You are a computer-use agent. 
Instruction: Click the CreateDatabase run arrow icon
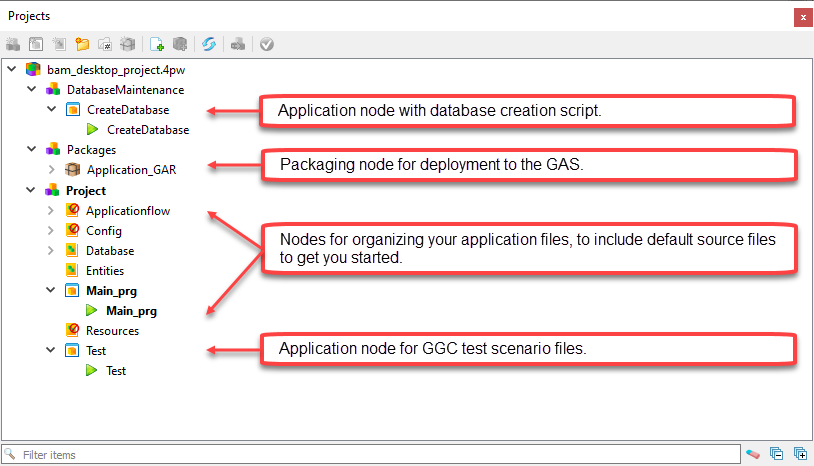pos(92,130)
